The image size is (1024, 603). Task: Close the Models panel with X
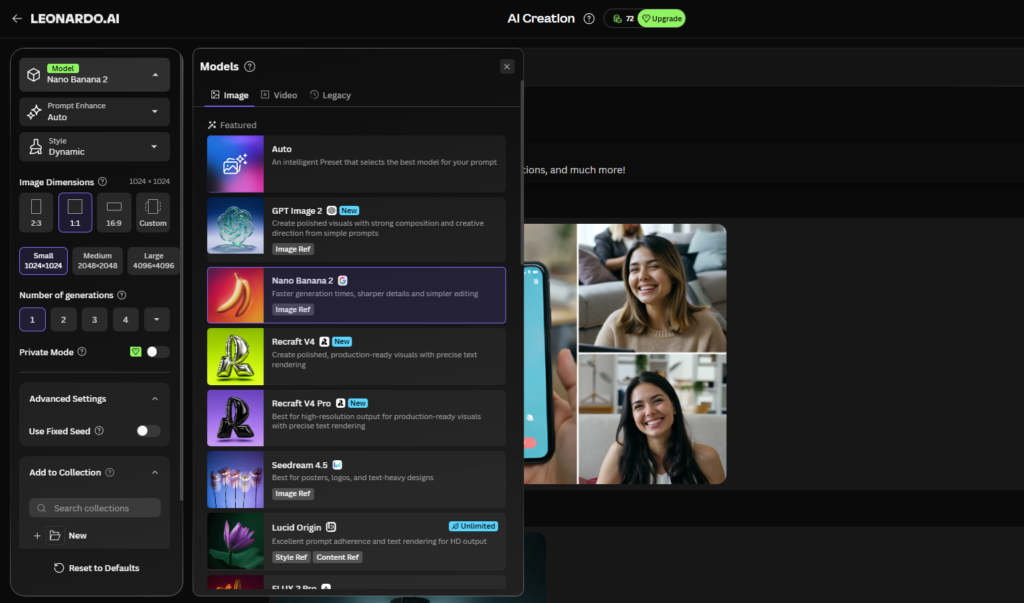tap(507, 67)
